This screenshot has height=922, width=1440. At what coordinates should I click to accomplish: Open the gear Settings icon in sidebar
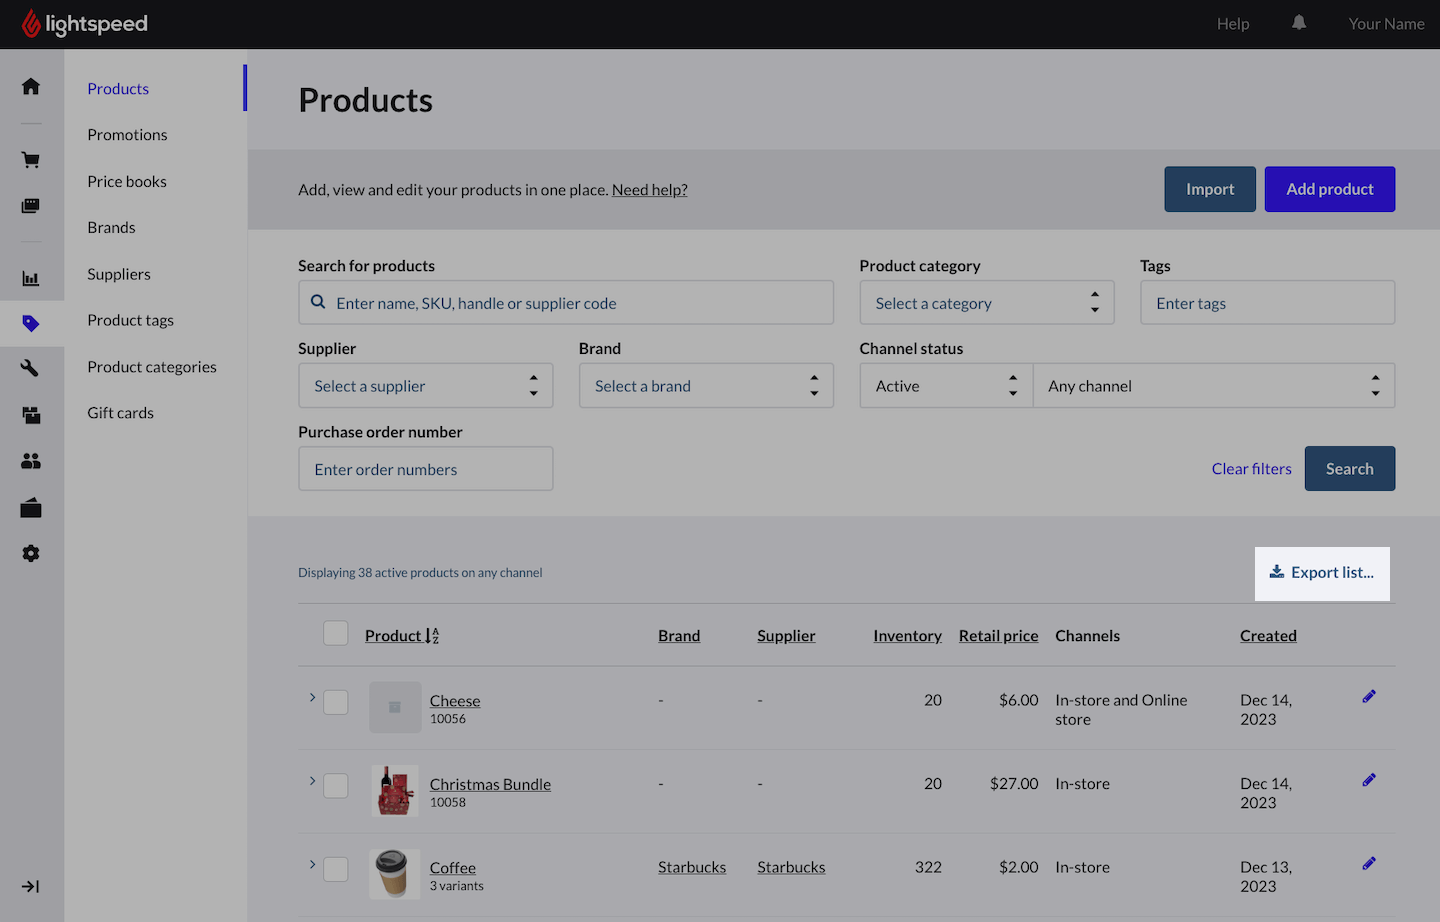pyautogui.click(x=31, y=554)
